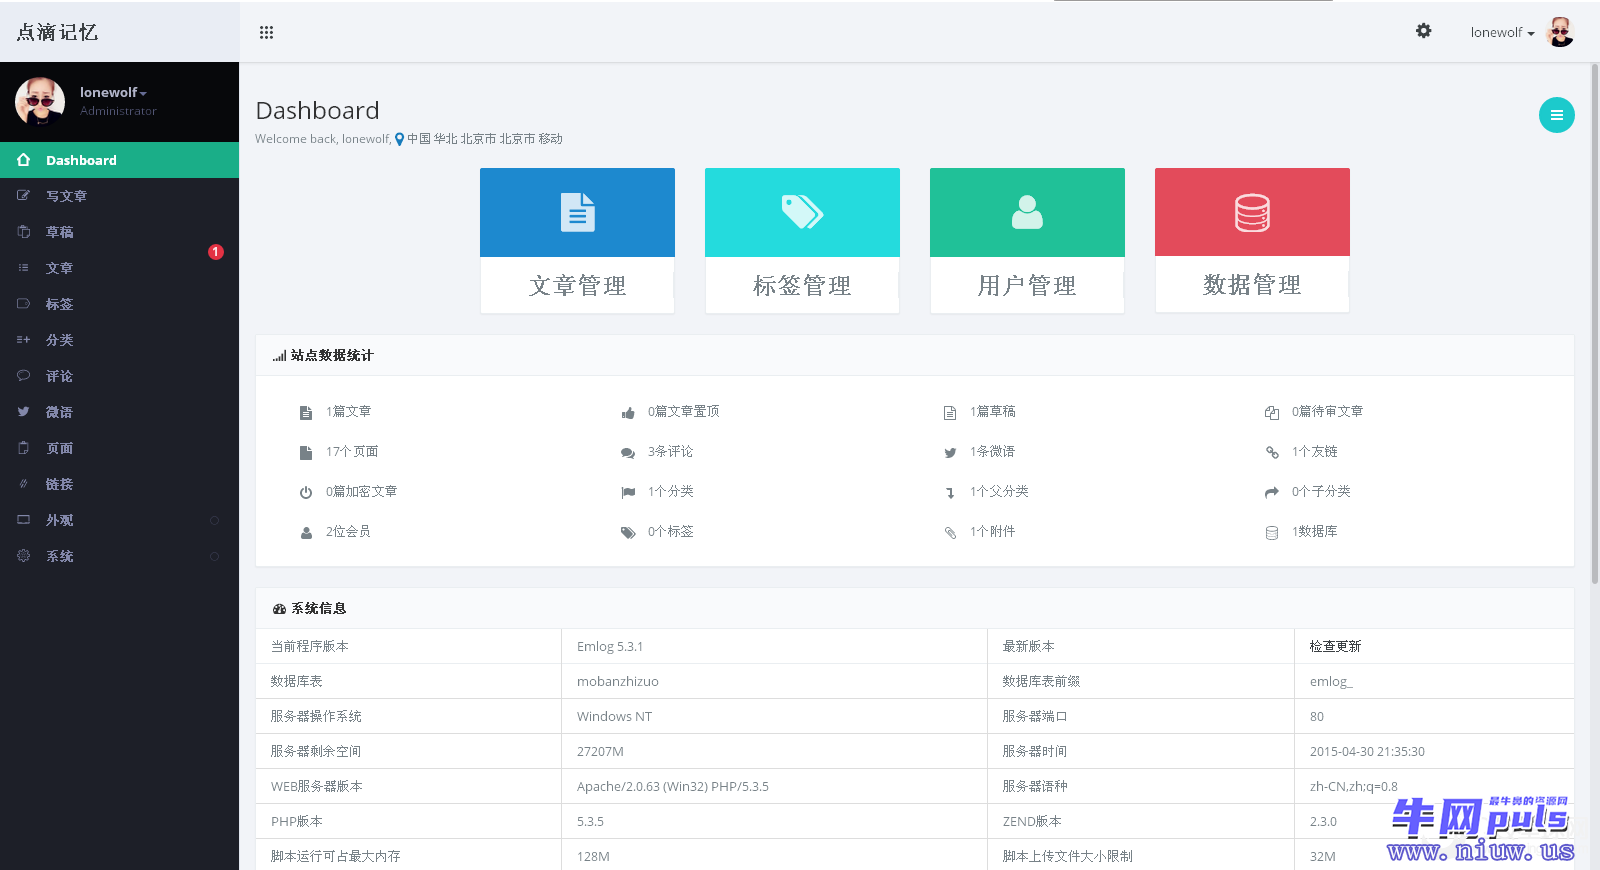Click the 用户管理 label
This screenshot has width=1600, height=870.
1027,286
